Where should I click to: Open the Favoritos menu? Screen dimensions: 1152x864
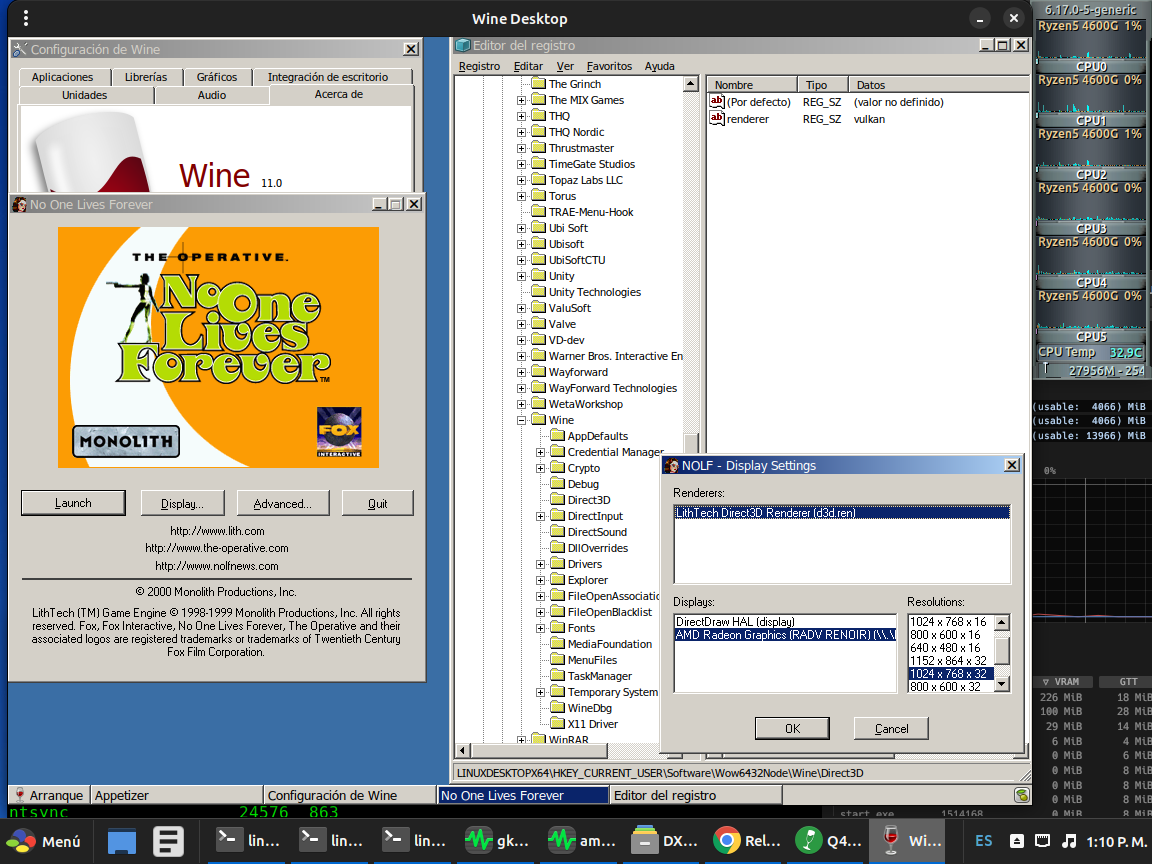click(x=609, y=66)
